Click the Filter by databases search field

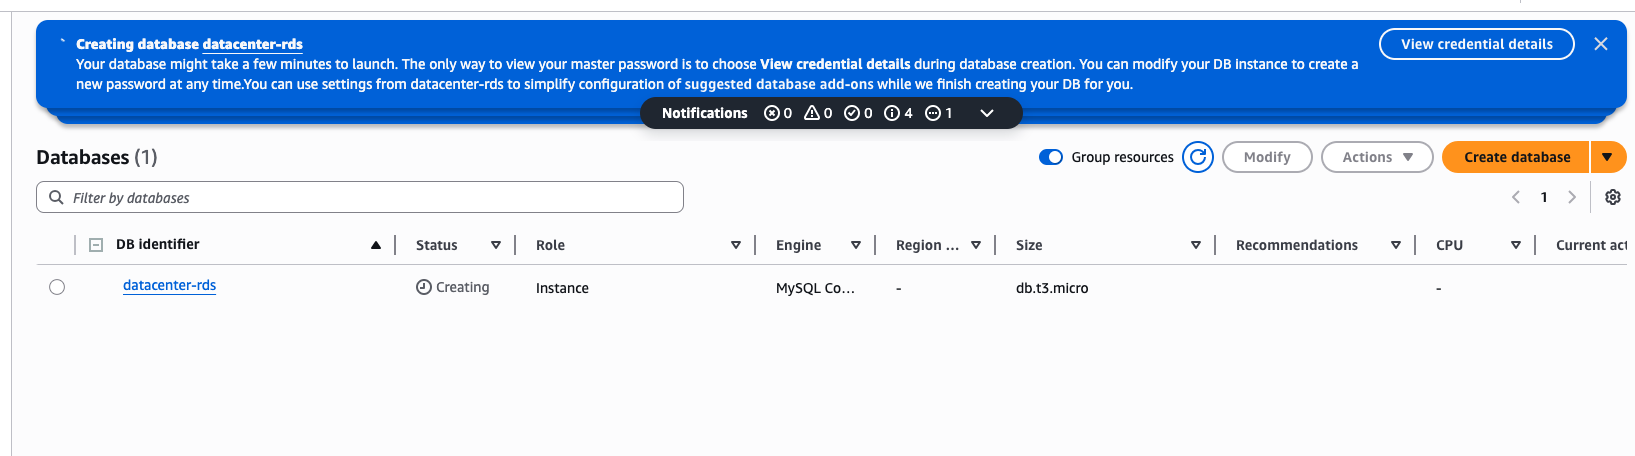point(360,197)
